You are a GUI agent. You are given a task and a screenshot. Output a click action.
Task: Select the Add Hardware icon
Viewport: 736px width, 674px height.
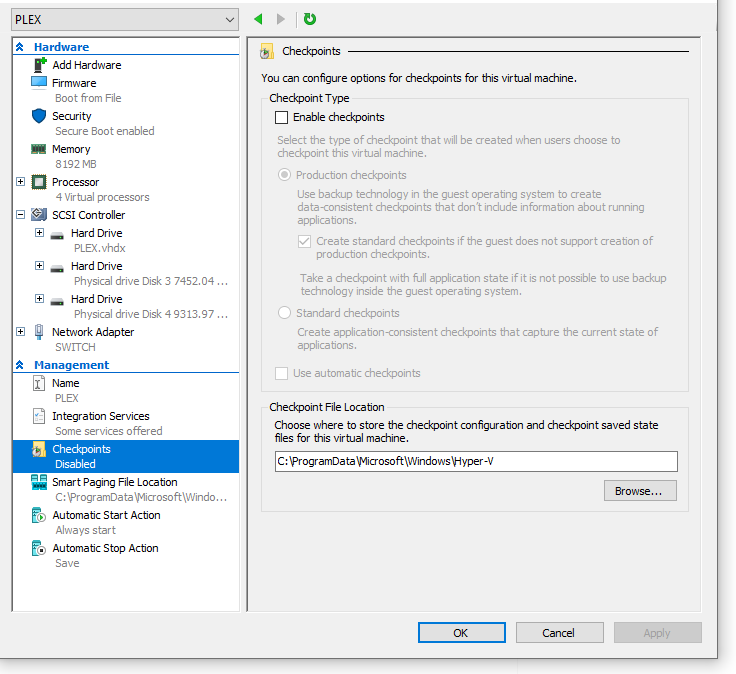tap(39, 65)
